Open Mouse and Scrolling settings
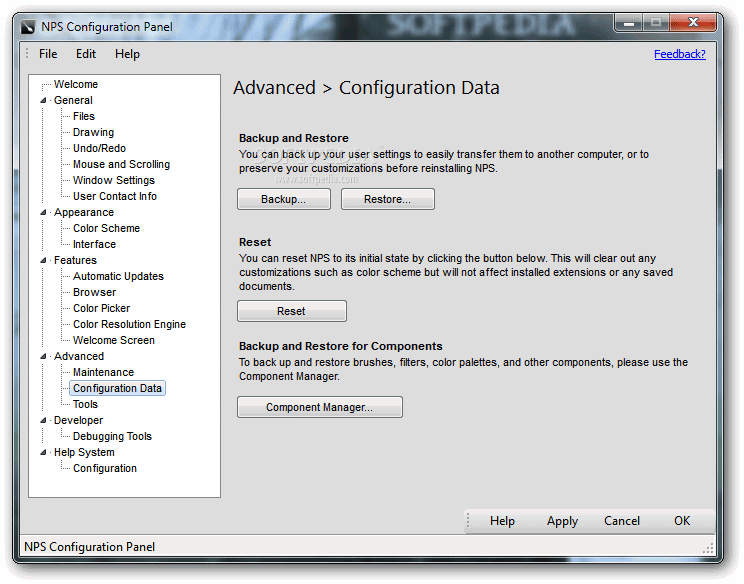The width and height of the screenshot is (744, 584). 121,164
